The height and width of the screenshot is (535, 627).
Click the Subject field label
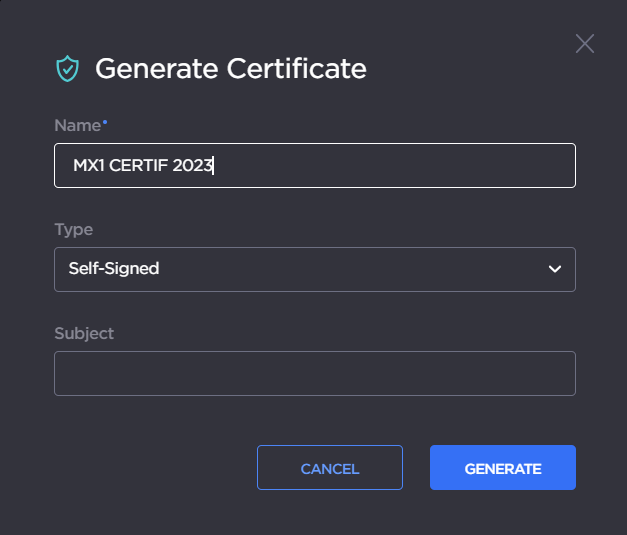click(84, 333)
